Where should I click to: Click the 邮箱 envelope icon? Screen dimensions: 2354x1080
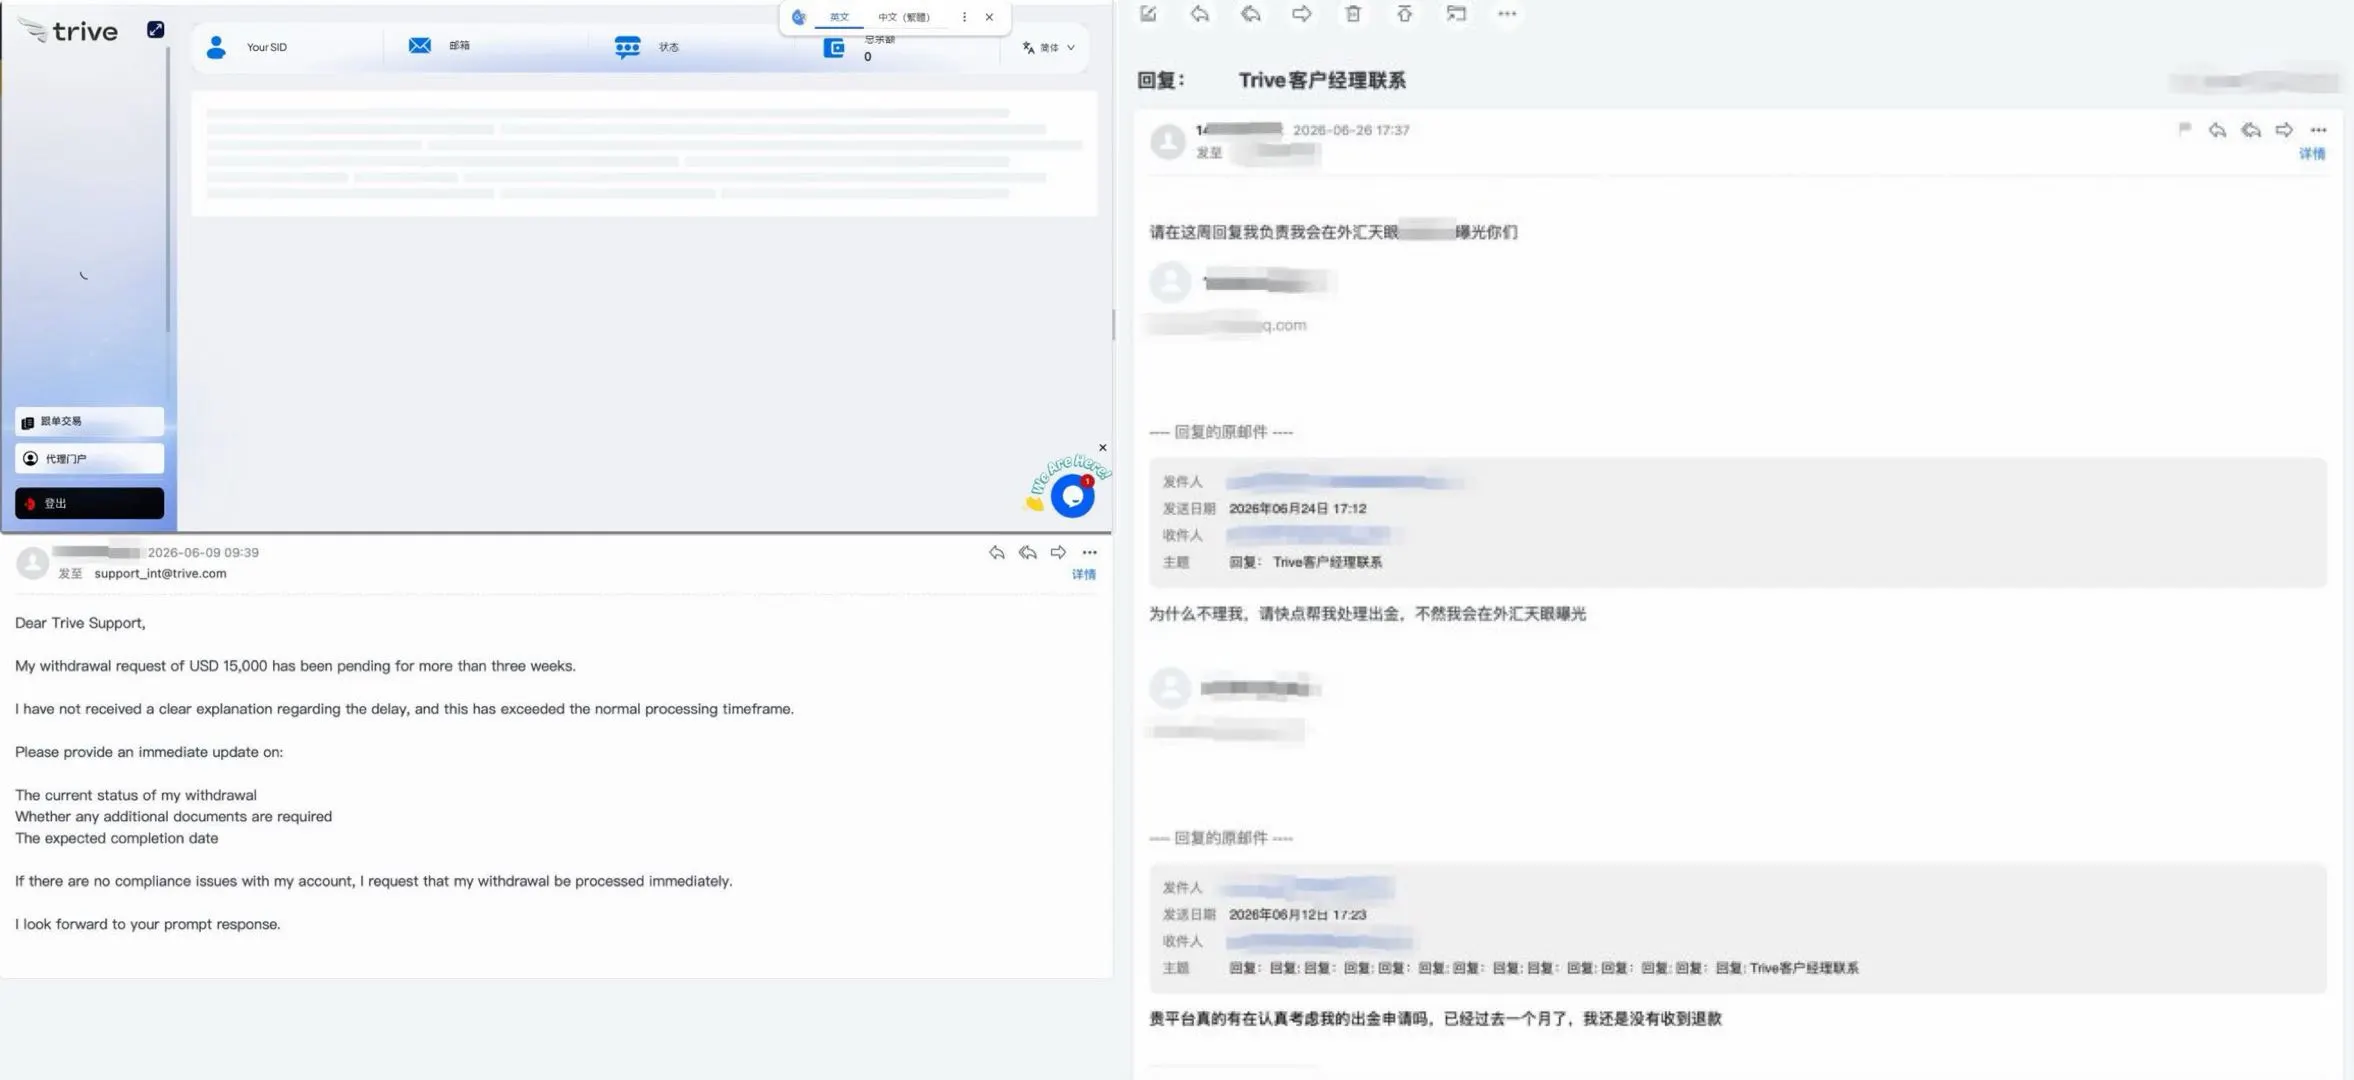[420, 45]
